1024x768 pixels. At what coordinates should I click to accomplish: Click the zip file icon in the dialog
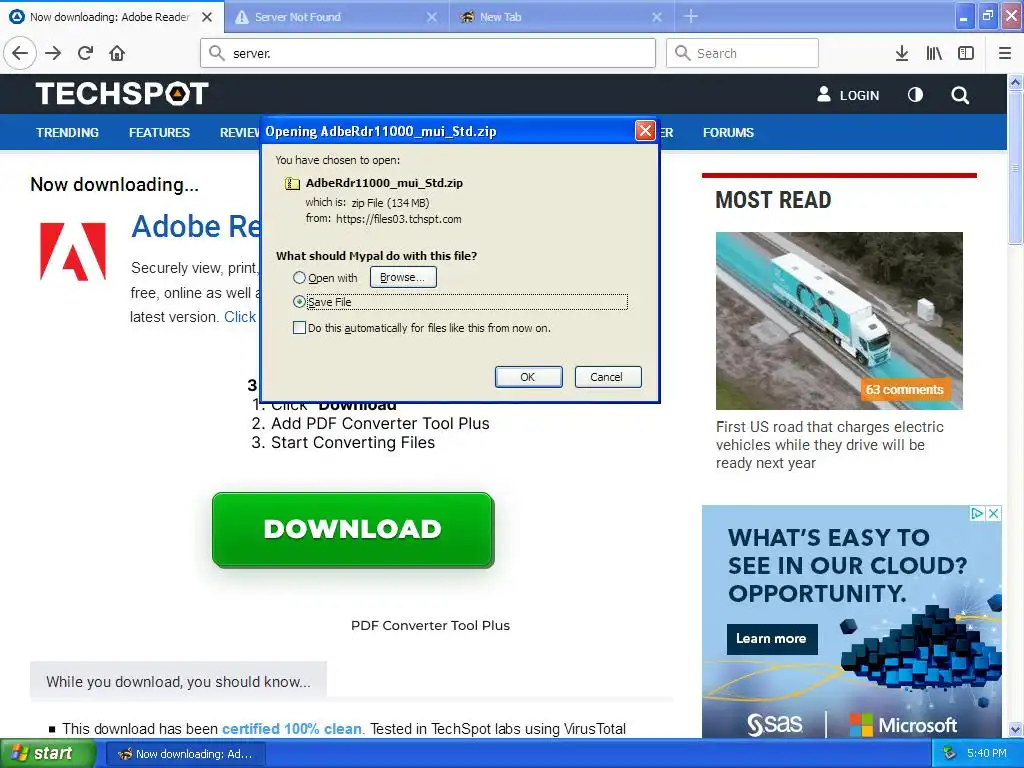tap(292, 184)
